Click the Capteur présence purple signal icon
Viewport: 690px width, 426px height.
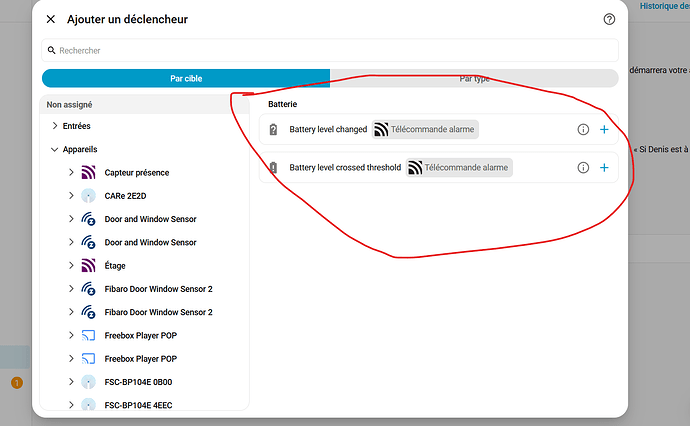coord(88,173)
